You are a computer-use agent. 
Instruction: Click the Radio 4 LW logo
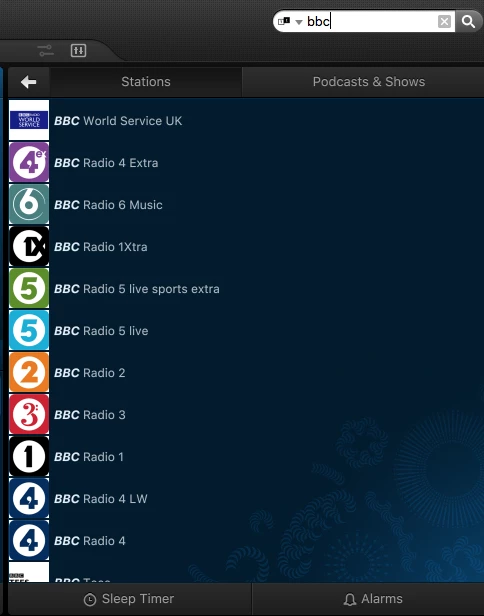(29, 498)
